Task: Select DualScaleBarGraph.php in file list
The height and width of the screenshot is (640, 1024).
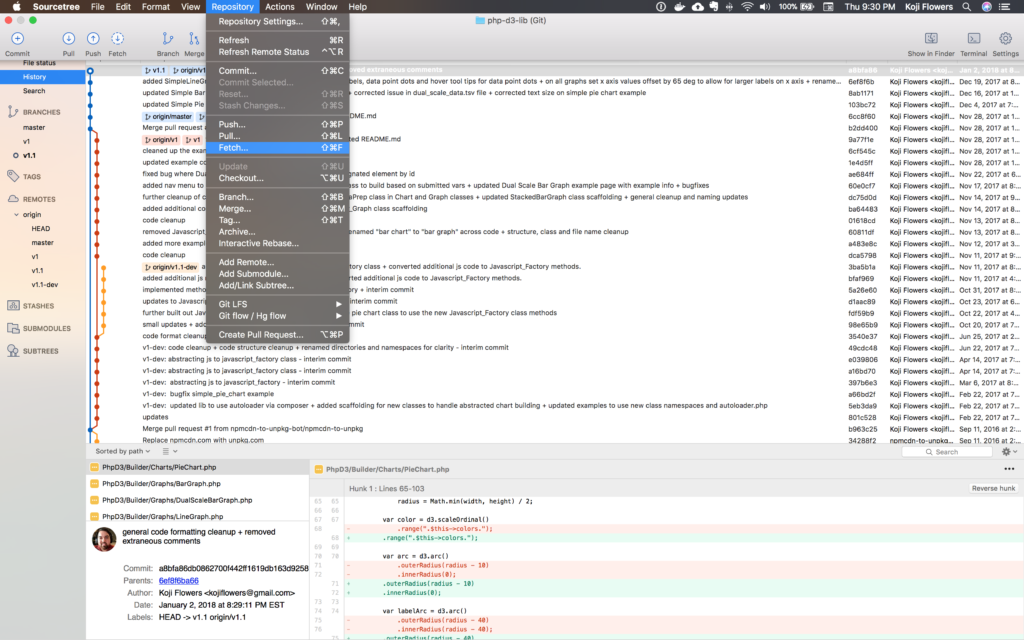Action: [x=198, y=500]
